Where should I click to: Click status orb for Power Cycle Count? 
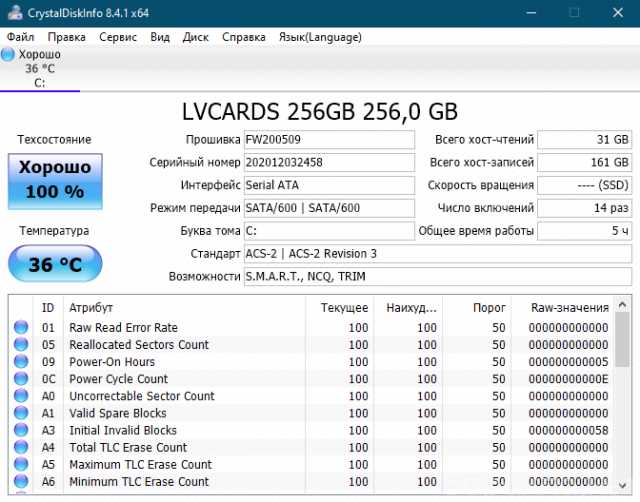coord(21,379)
